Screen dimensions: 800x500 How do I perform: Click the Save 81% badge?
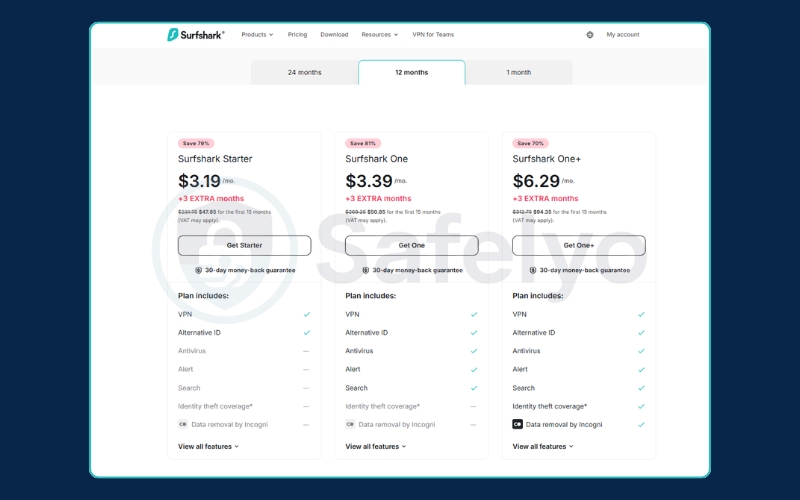pos(363,143)
